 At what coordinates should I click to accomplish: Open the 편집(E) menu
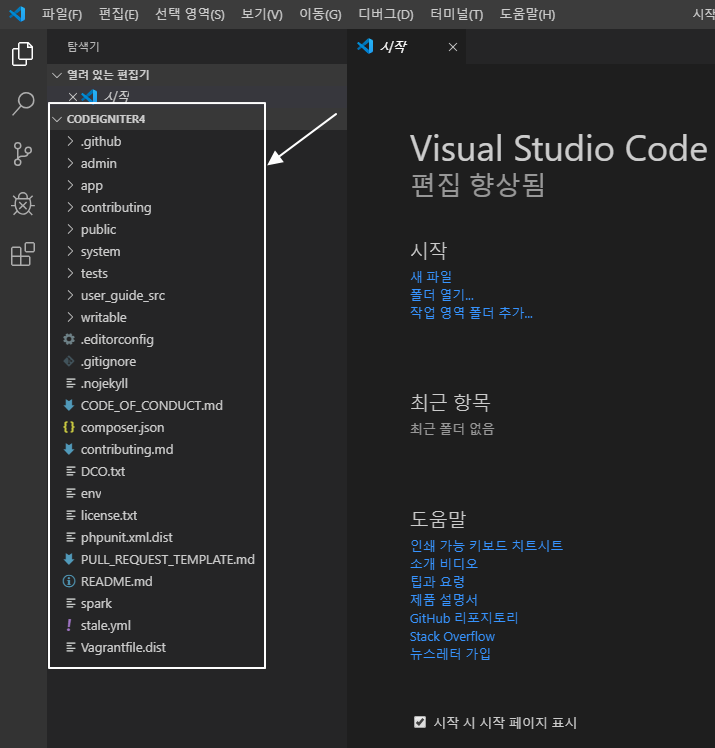[118, 14]
